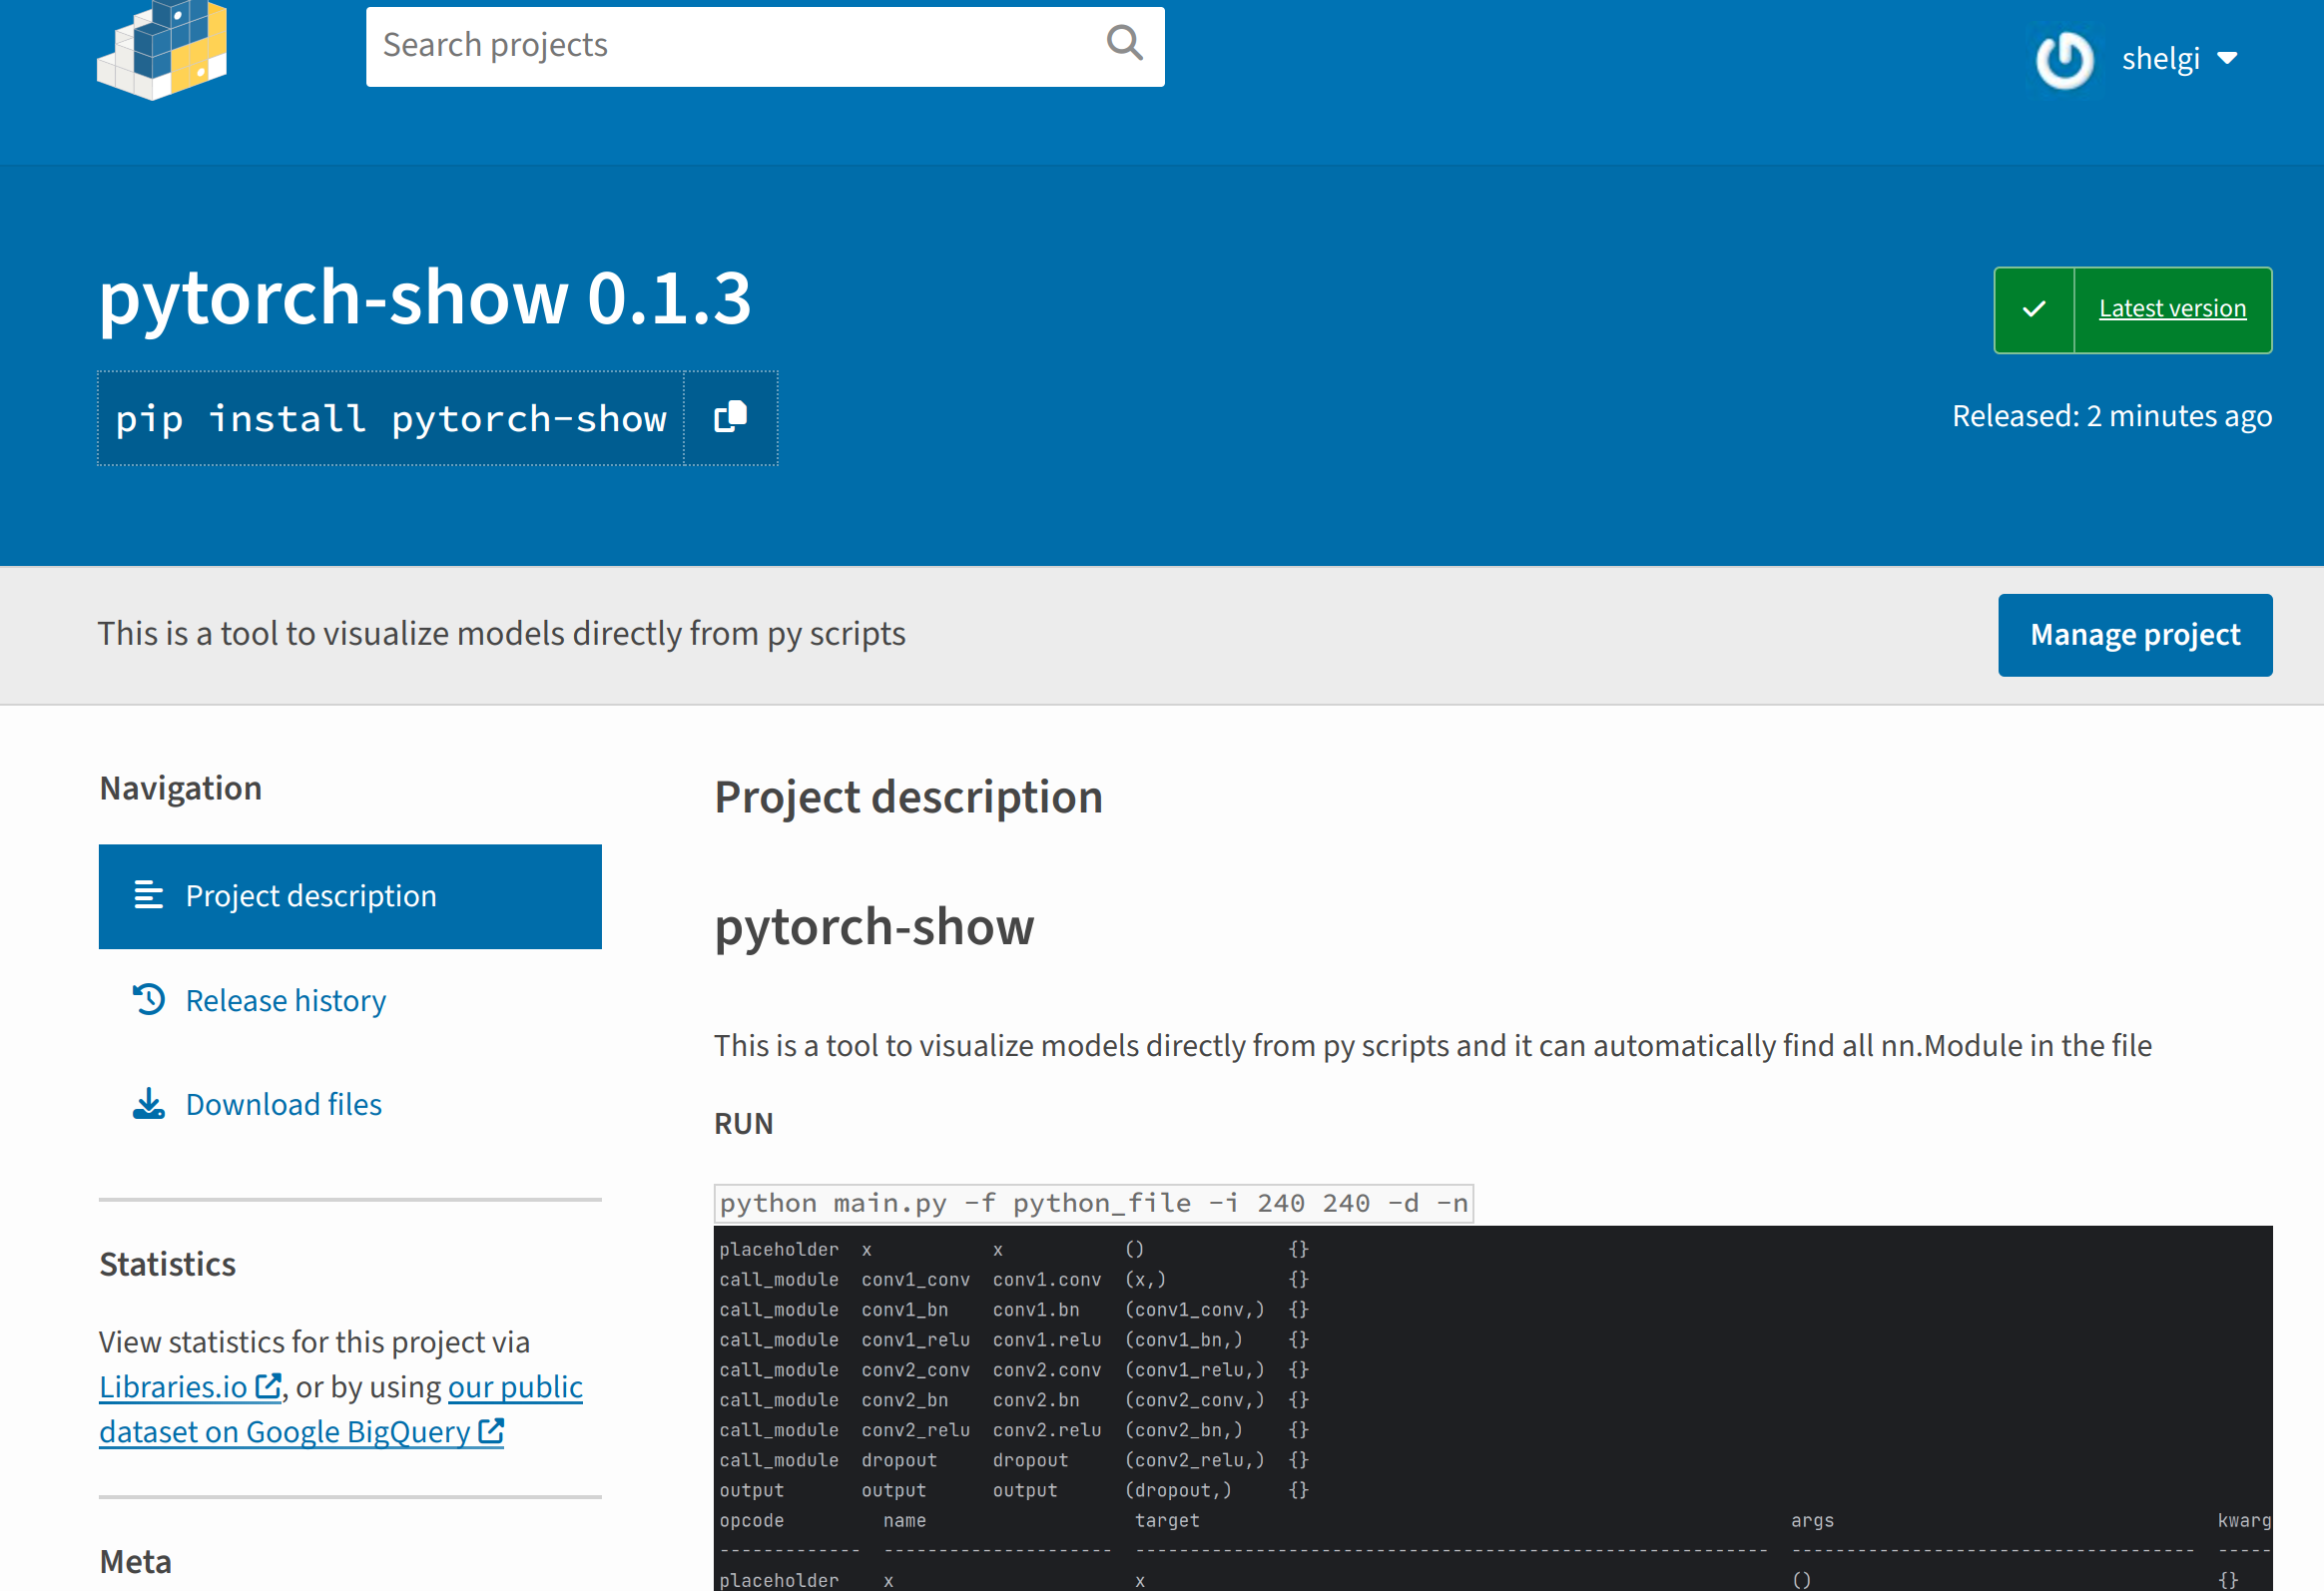The width and height of the screenshot is (2324, 1591).
Task: Click the summary text about visualizing models
Action: coord(501,634)
